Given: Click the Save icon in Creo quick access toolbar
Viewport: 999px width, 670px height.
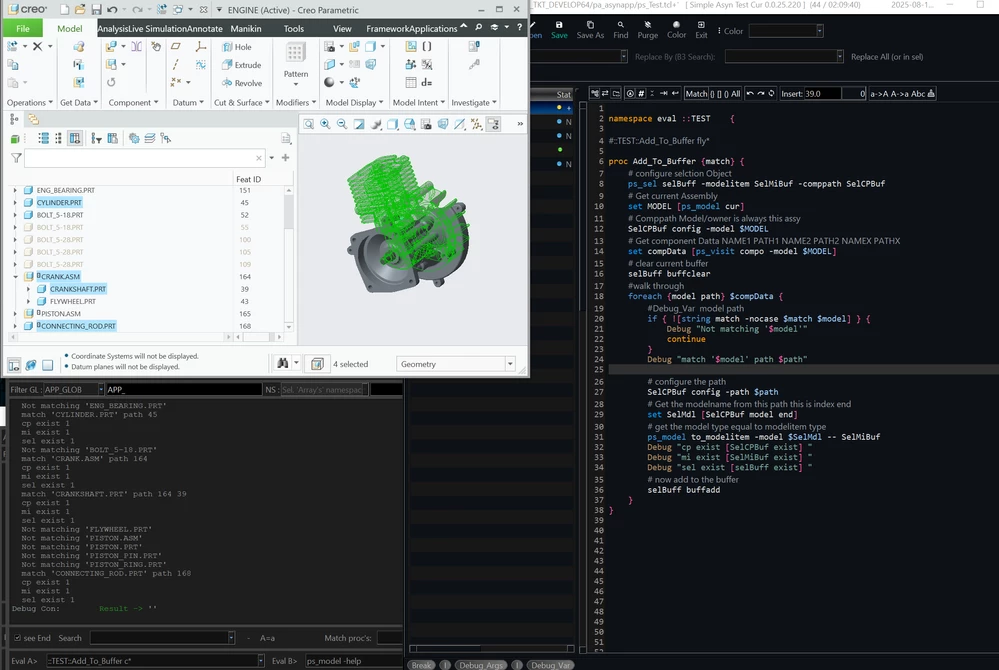Looking at the screenshot, I should tap(96, 10).
